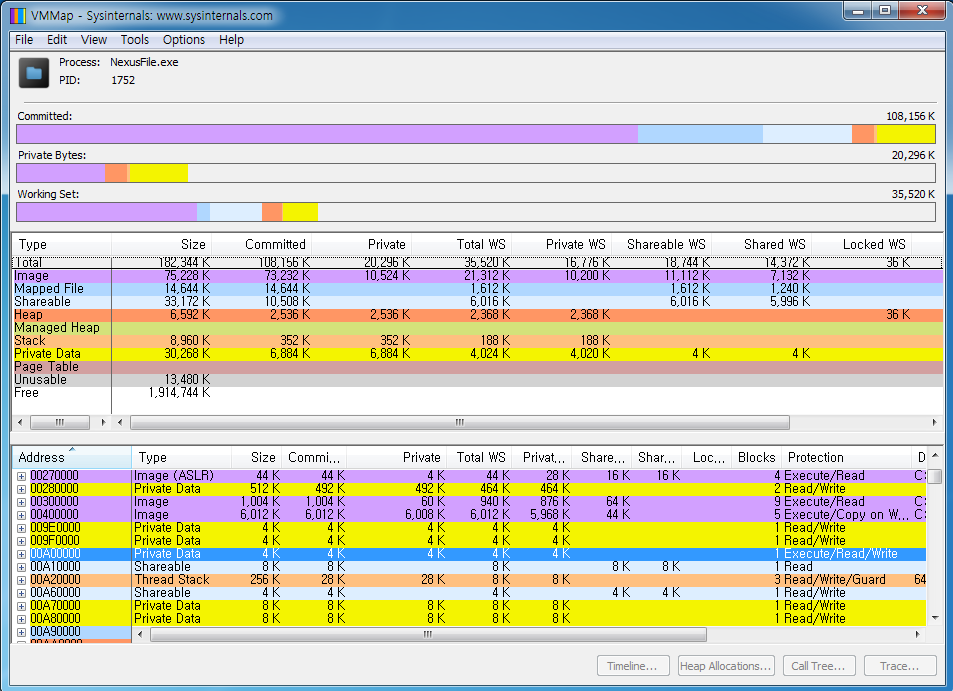Screen dimensions: 953x691
Task: Open the Edit menu
Action: 57,40
